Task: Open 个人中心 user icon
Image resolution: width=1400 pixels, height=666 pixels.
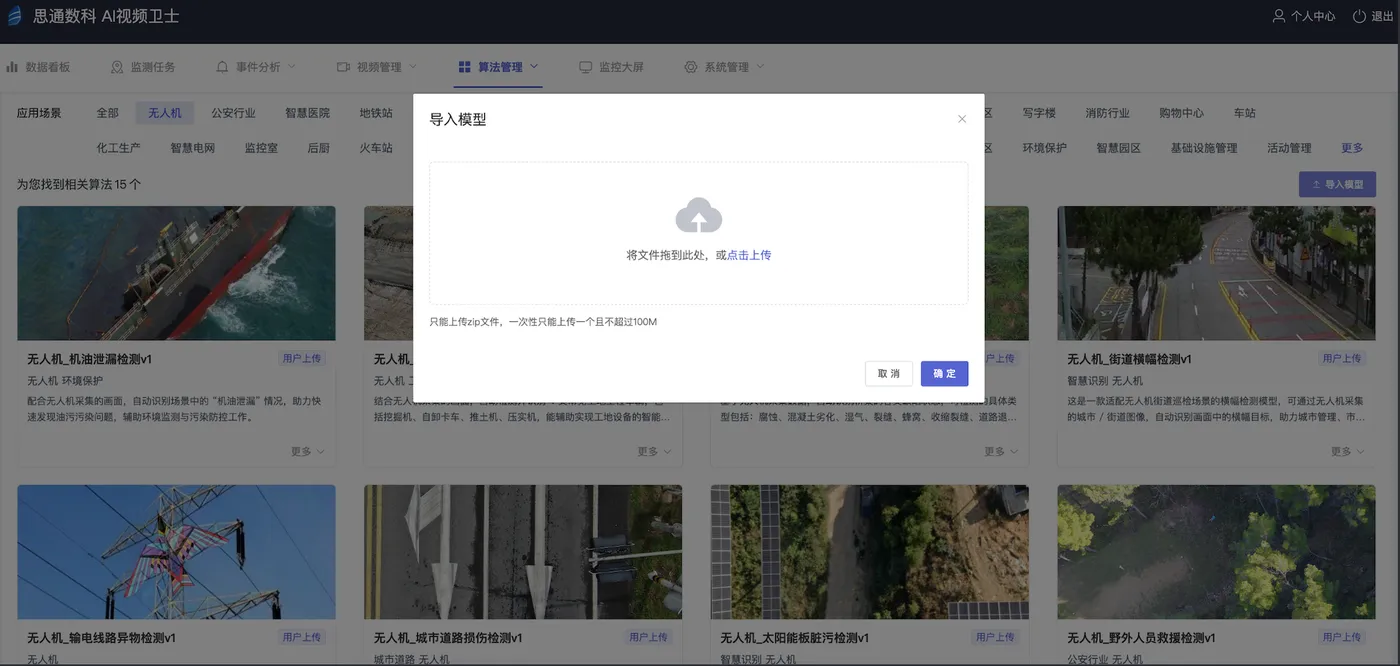Action: (x=1278, y=17)
